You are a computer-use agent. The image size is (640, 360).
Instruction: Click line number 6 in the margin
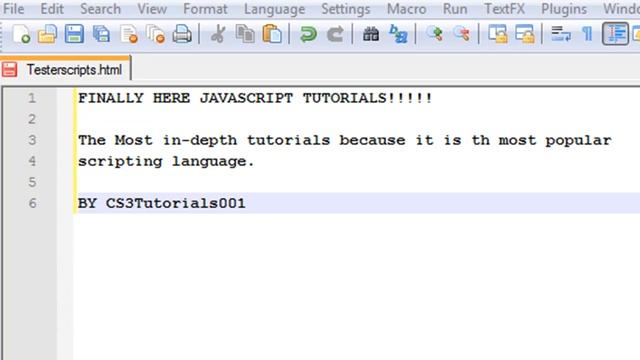click(32, 203)
